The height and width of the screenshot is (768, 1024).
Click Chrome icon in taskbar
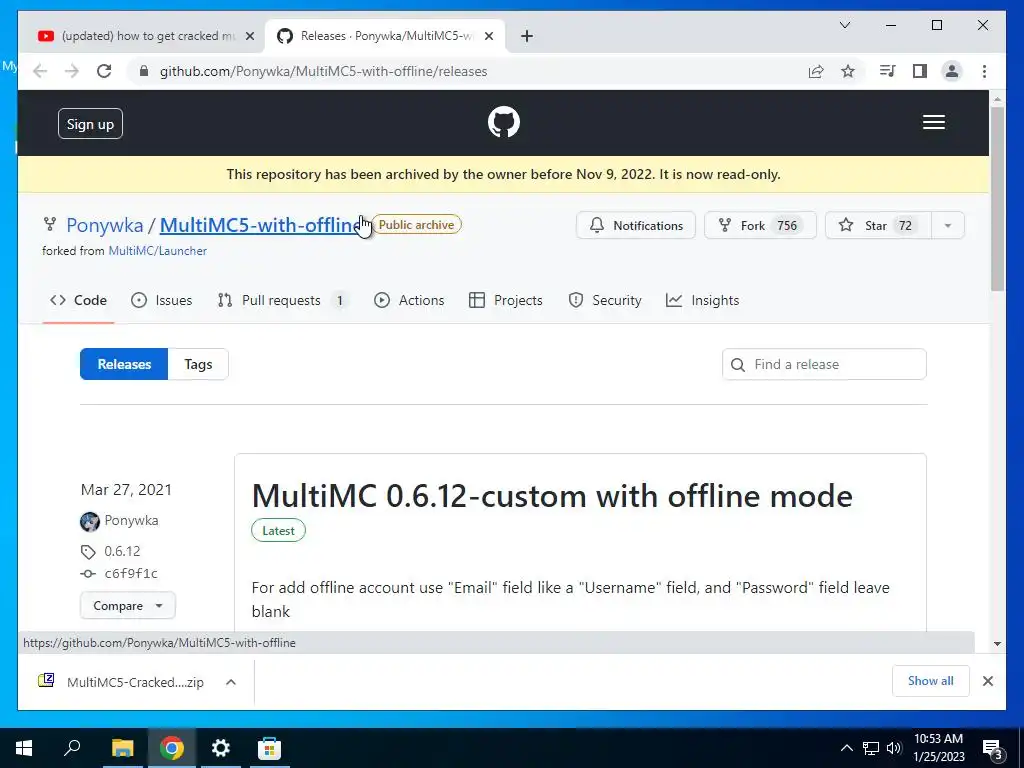click(171, 748)
